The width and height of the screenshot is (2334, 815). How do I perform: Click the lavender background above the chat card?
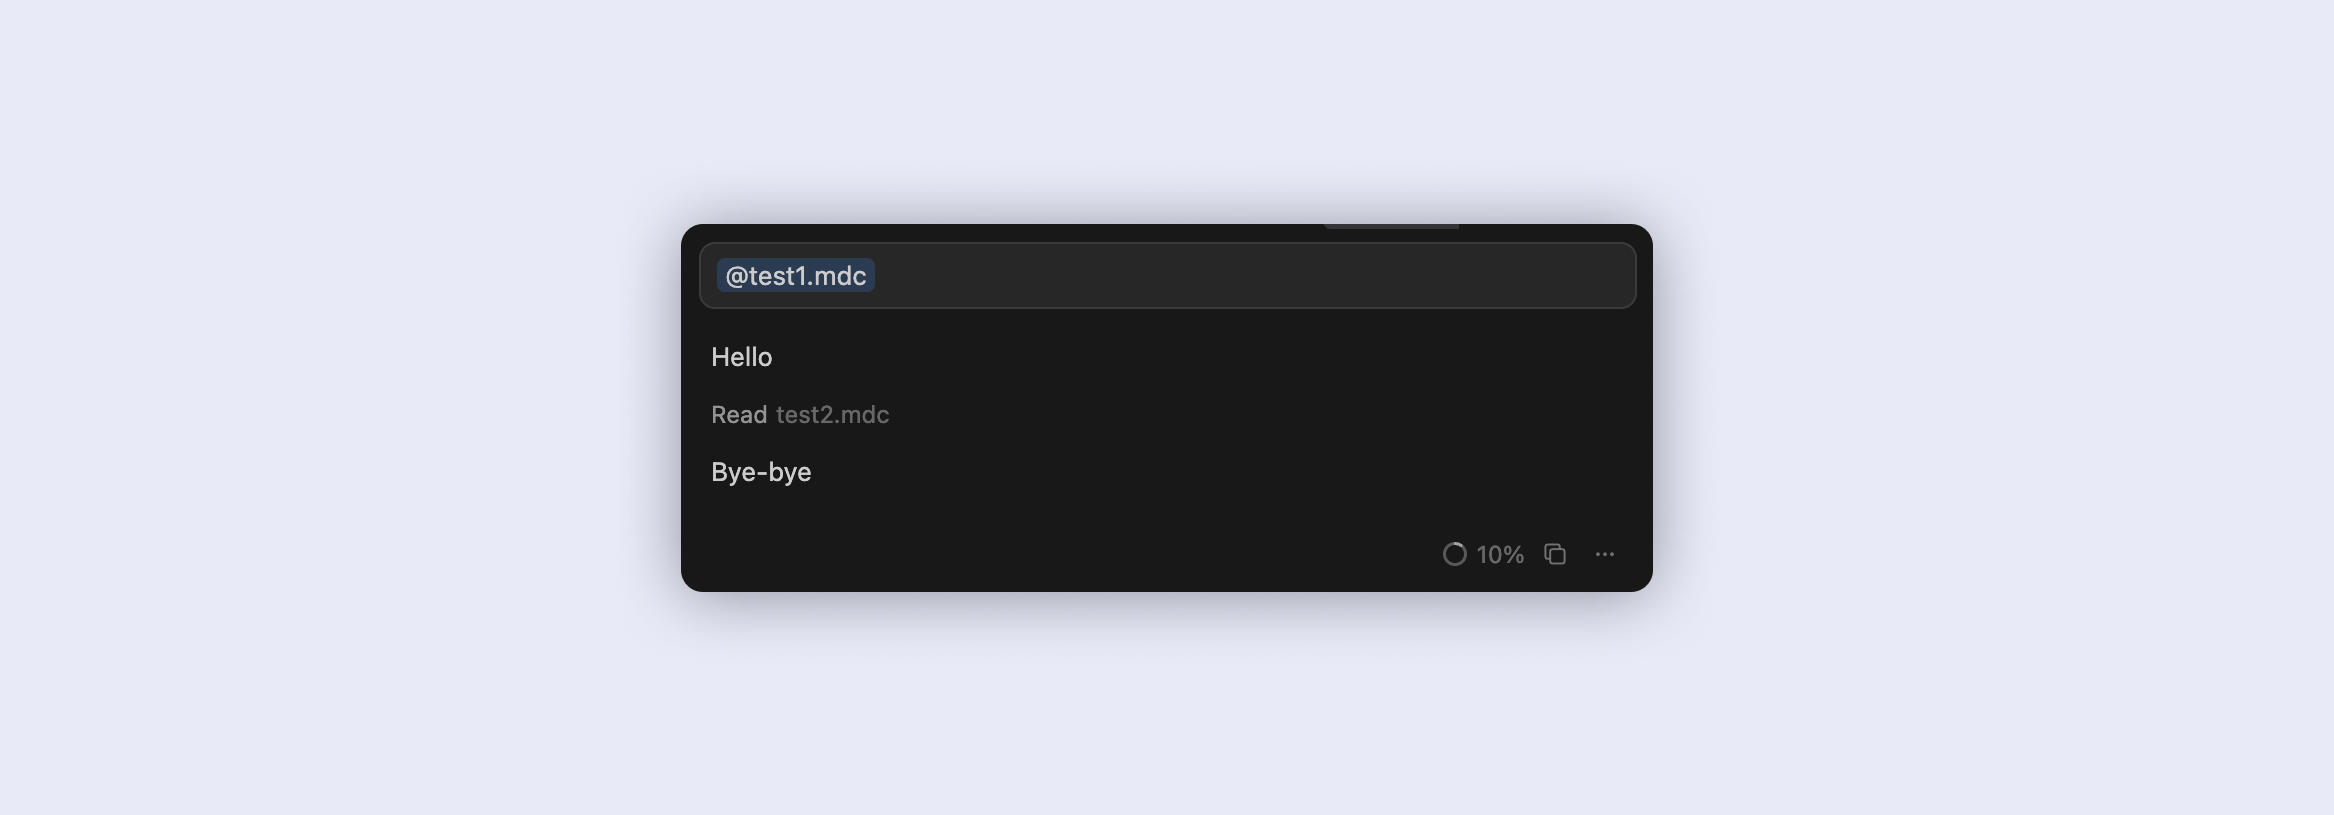[1166, 110]
